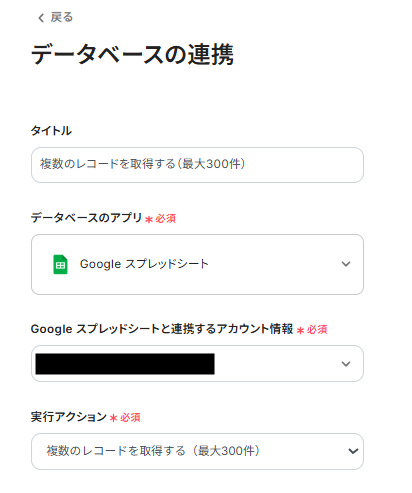Open the account information dropdown
412x493 pixels.
(x=197, y=363)
